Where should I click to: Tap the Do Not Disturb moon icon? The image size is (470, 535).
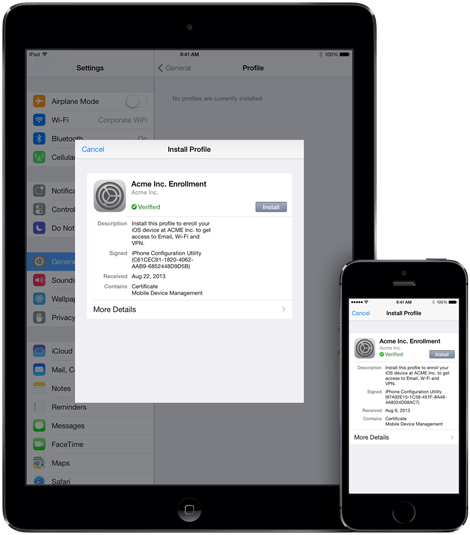[x=39, y=228]
